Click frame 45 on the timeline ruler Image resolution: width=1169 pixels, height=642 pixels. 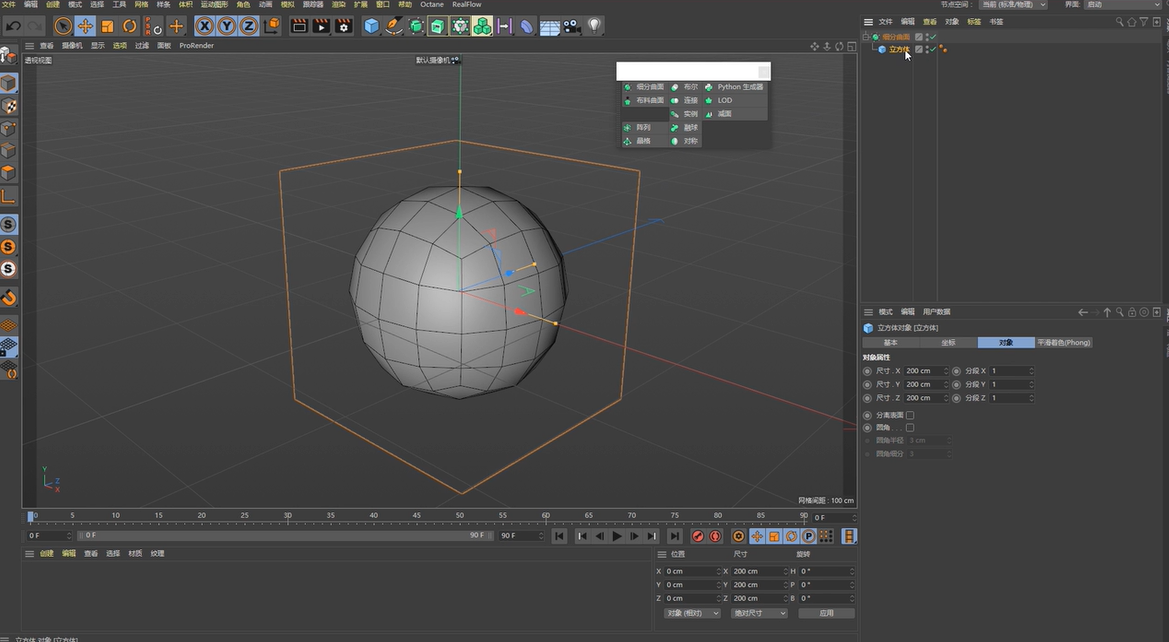(x=418, y=516)
